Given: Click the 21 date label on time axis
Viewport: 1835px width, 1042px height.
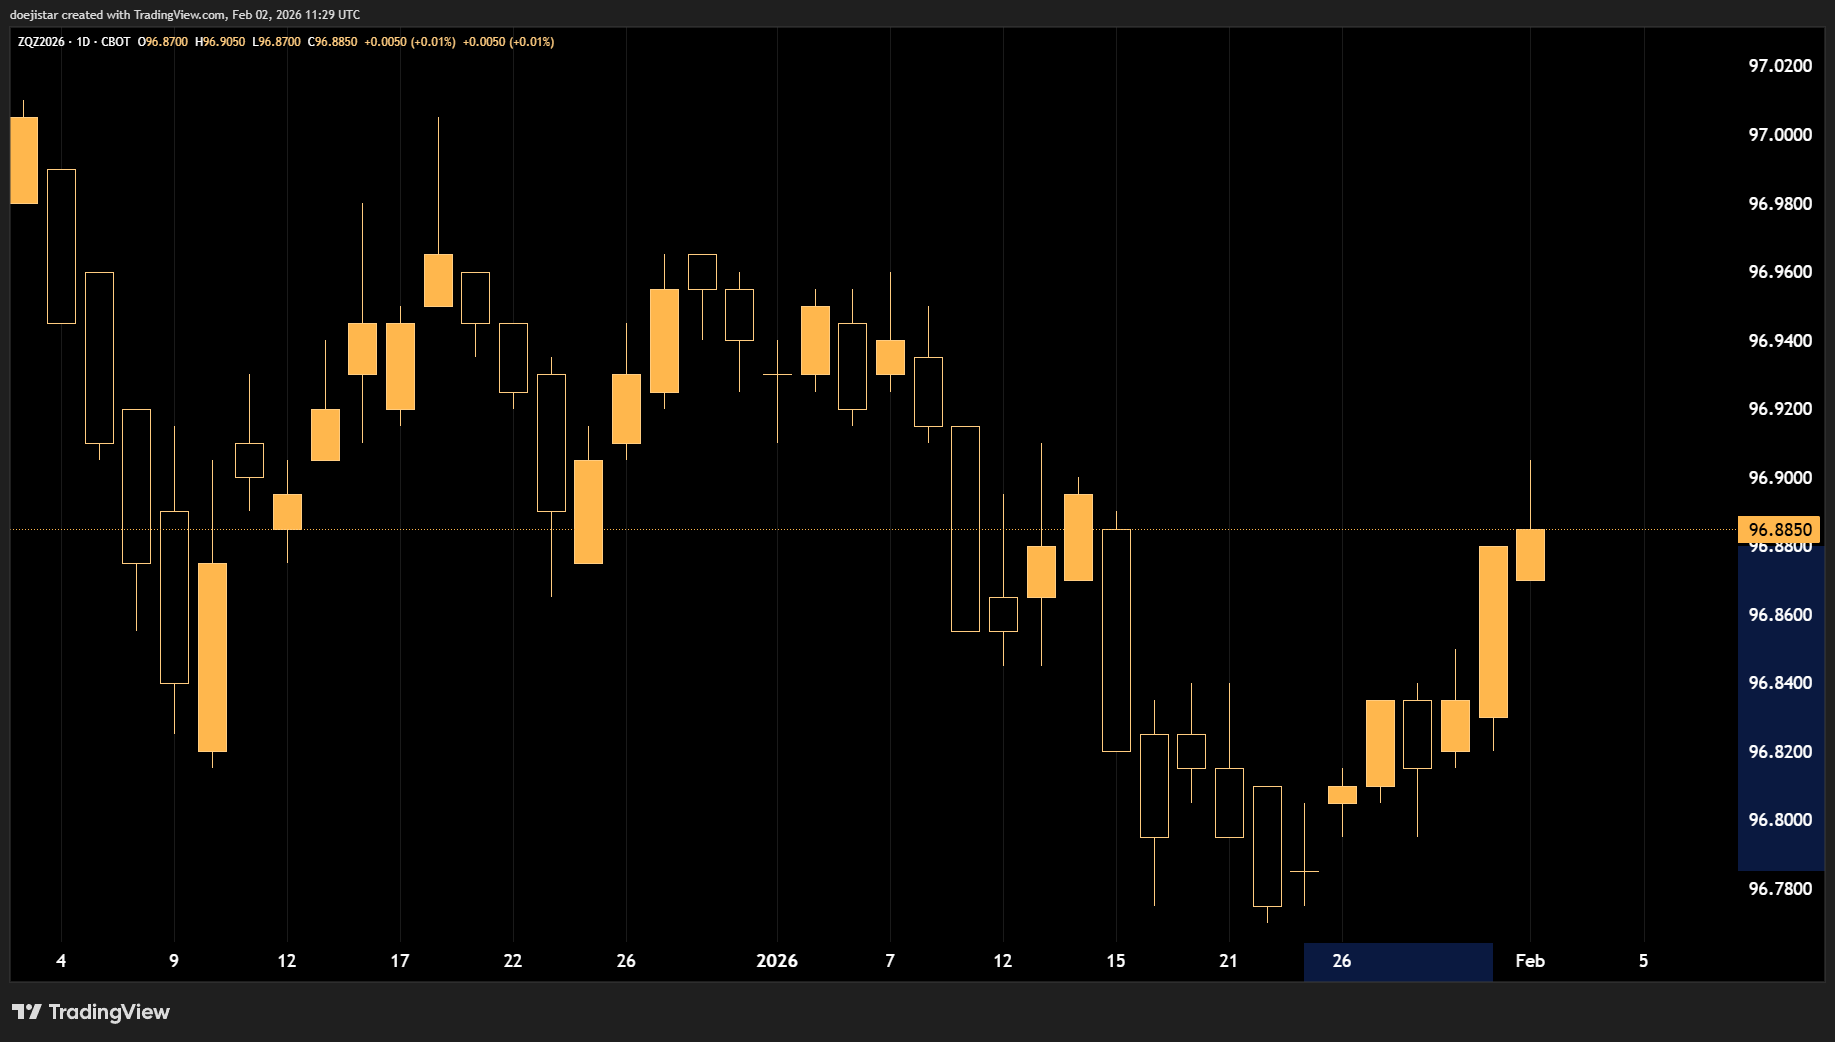Looking at the screenshot, I should tap(1228, 961).
